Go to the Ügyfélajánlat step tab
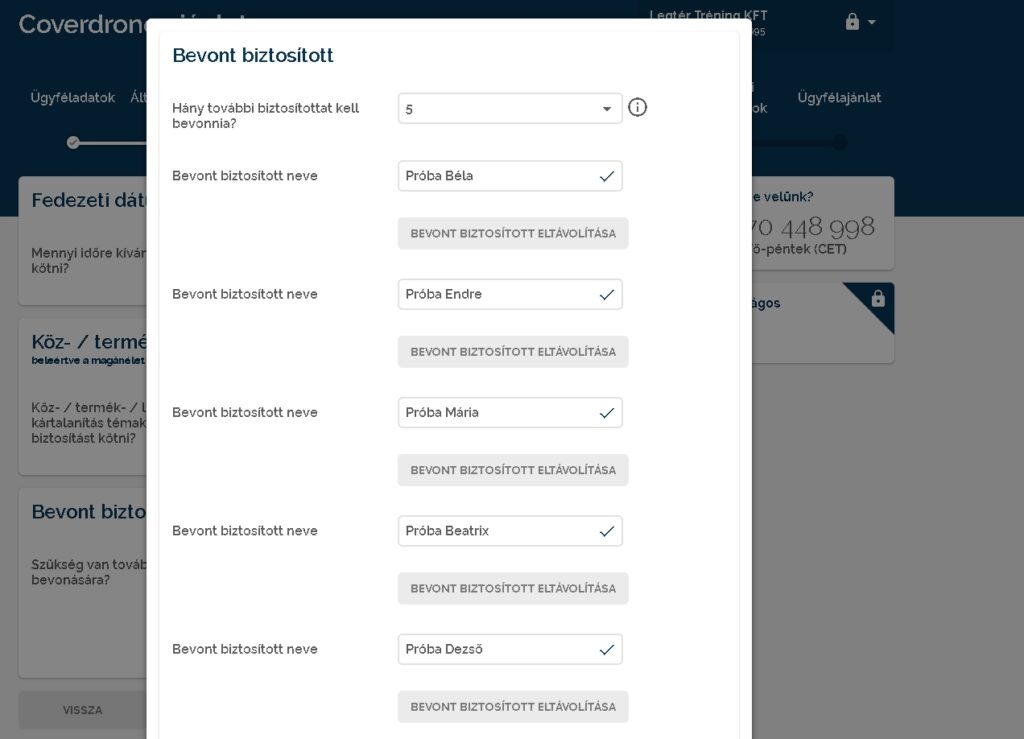This screenshot has width=1024, height=739. tap(839, 98)
